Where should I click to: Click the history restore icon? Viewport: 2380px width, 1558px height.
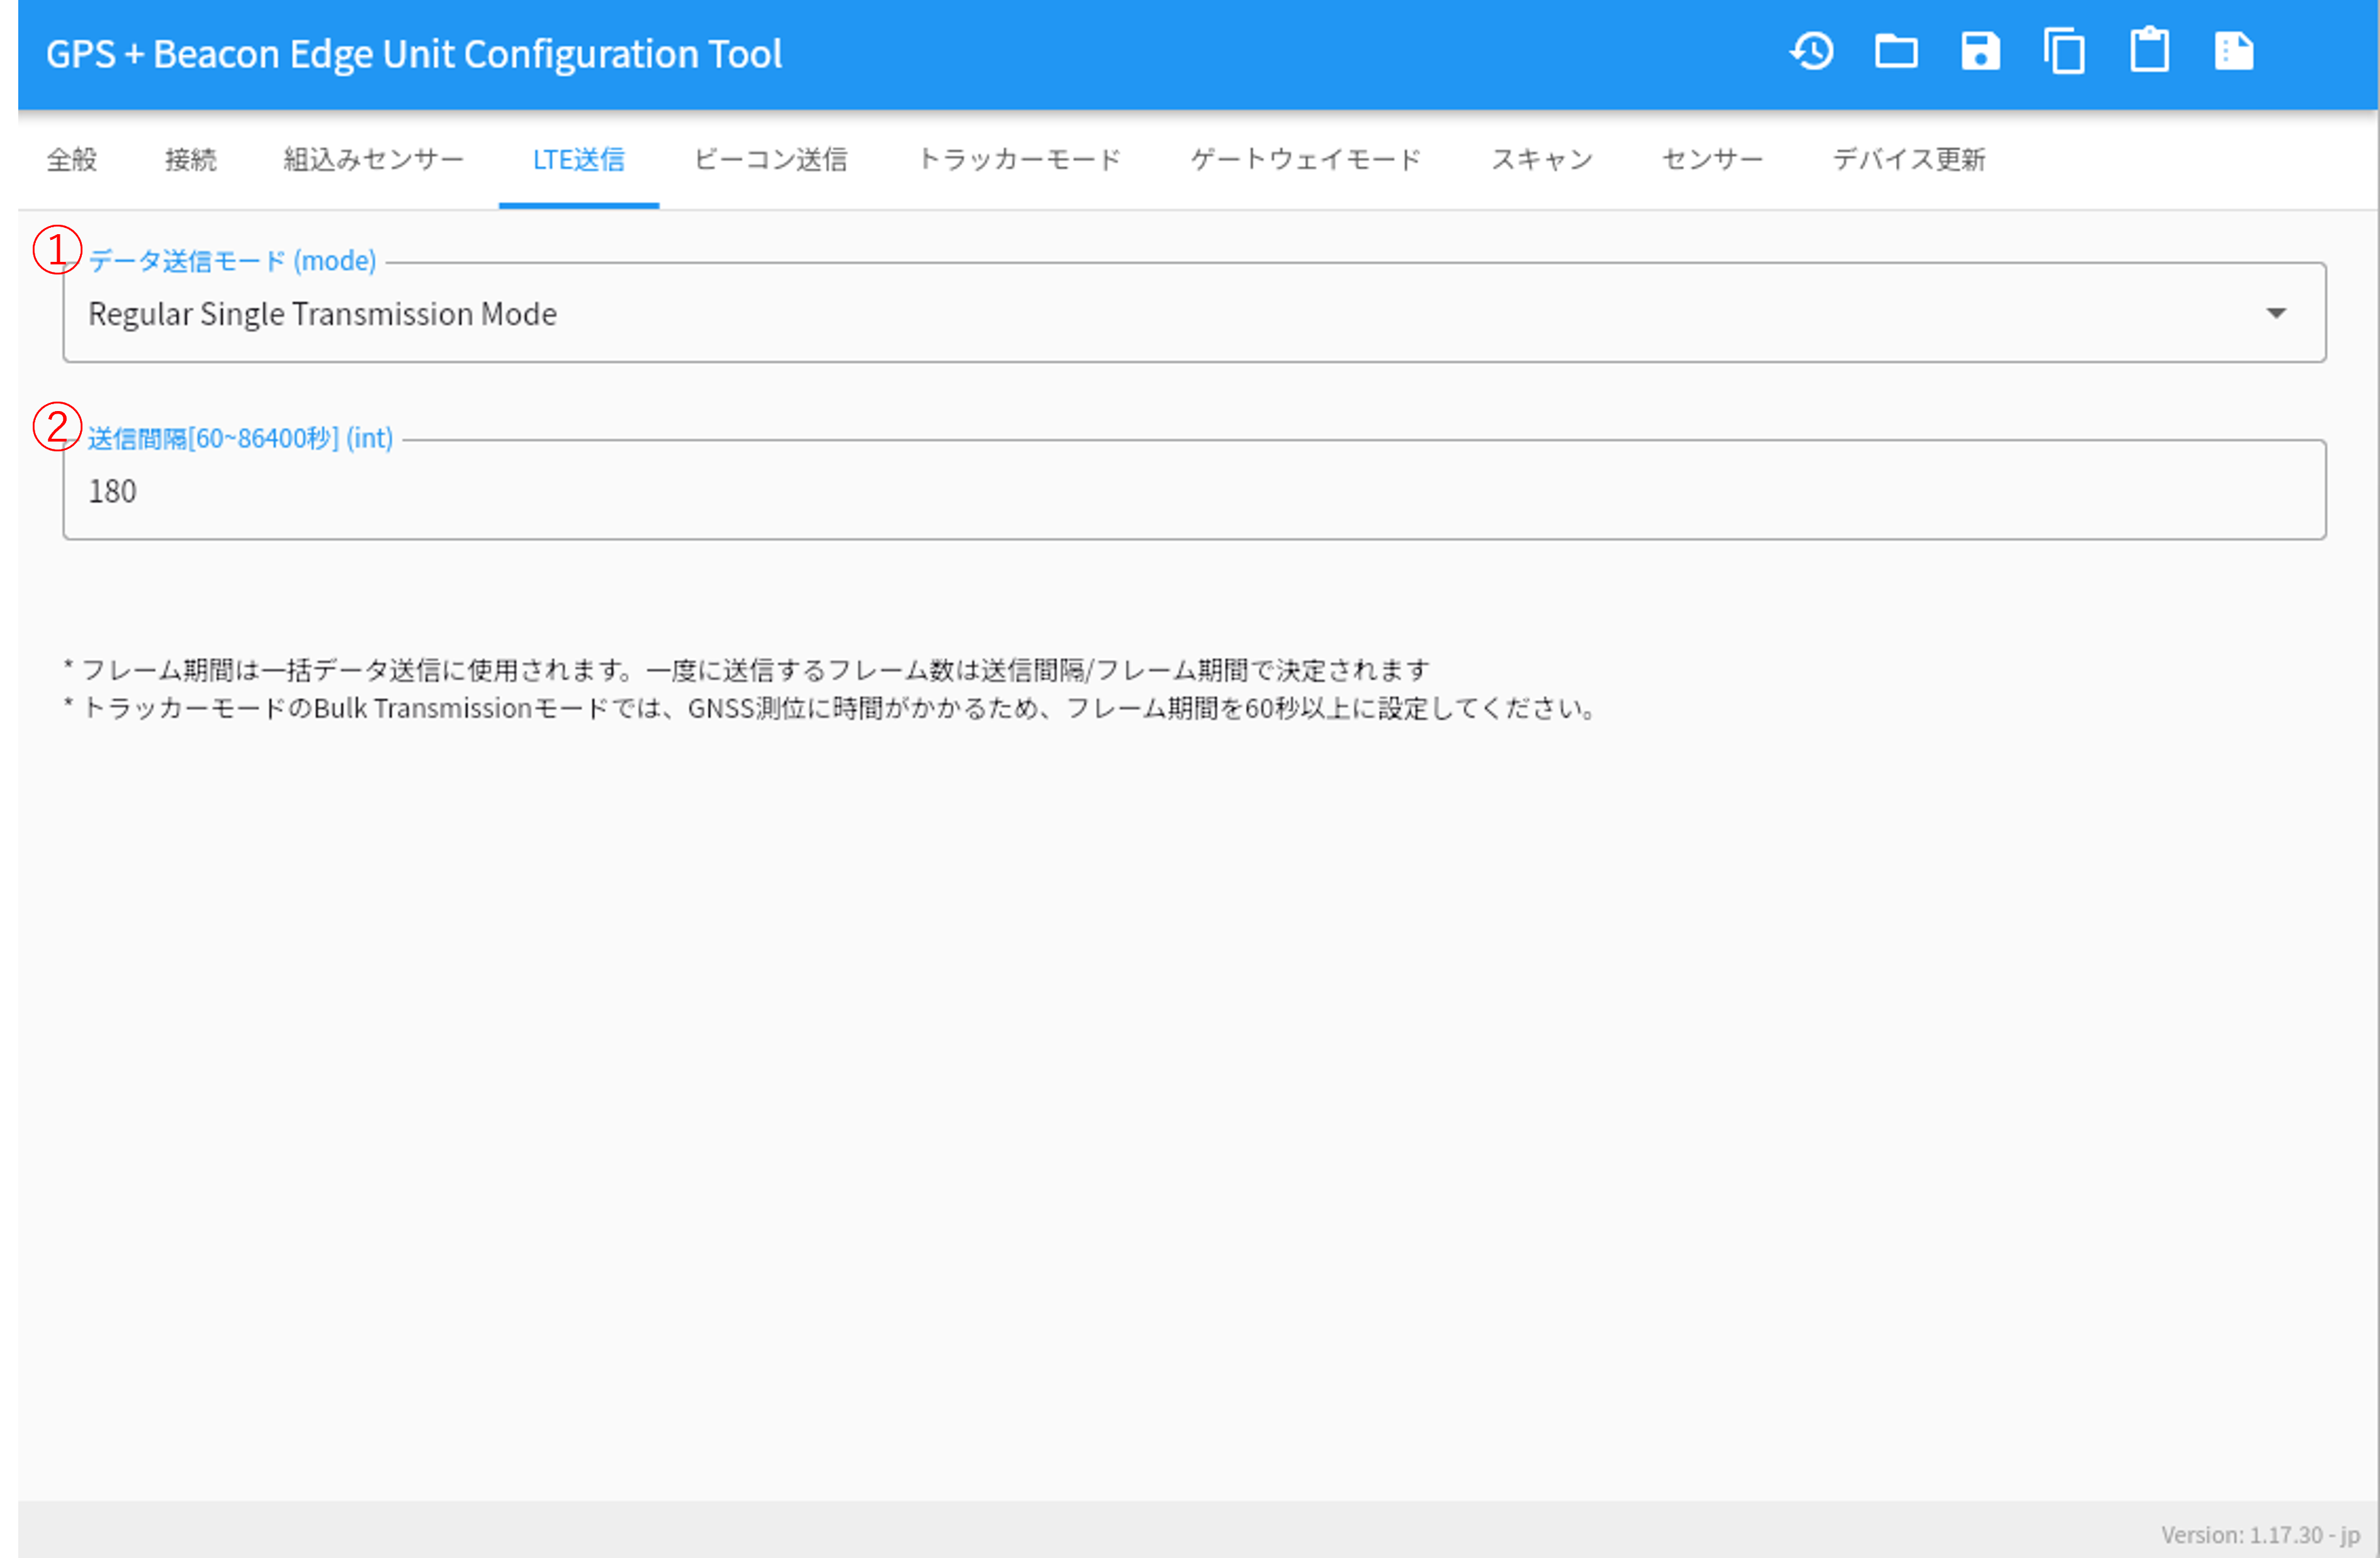tap(1812, 52)
